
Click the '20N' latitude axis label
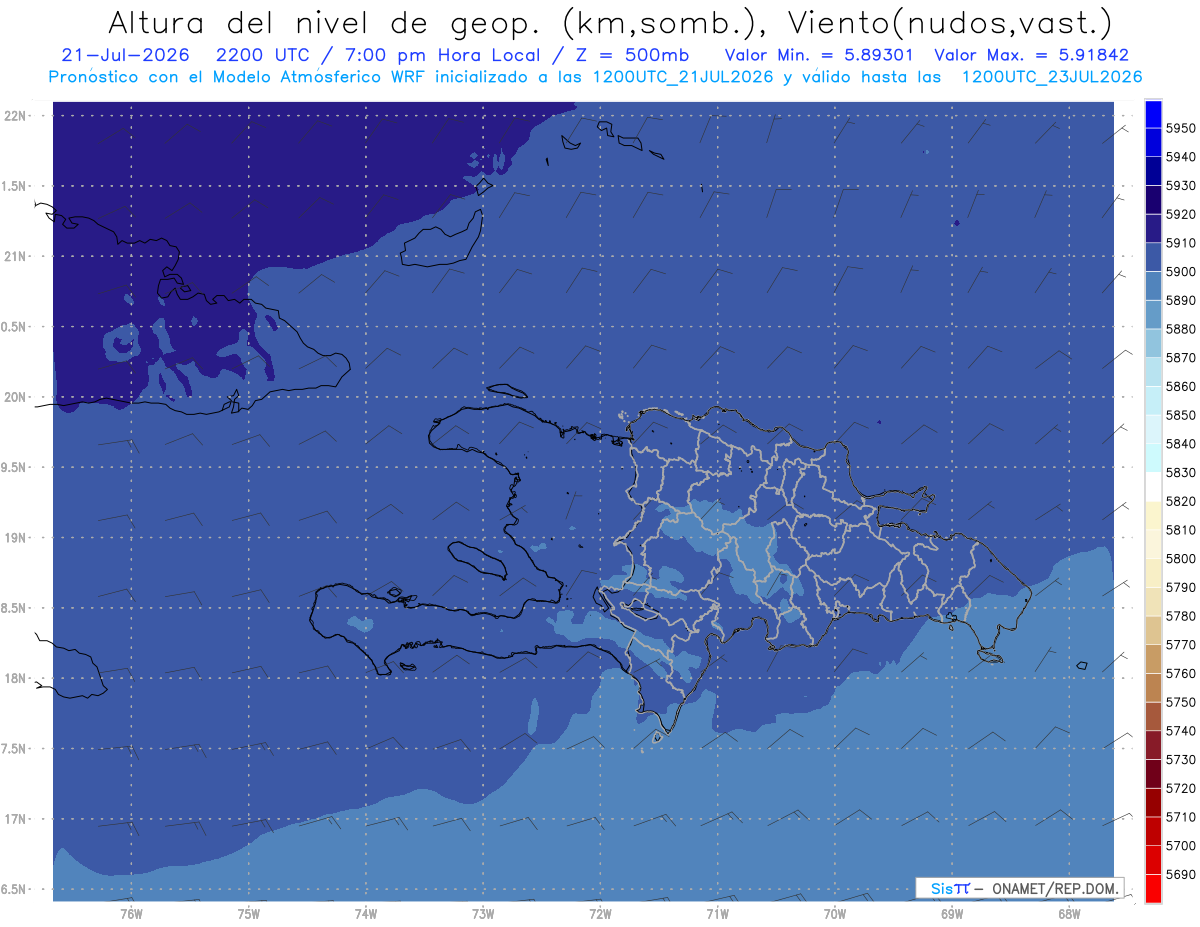coord(15,397)
